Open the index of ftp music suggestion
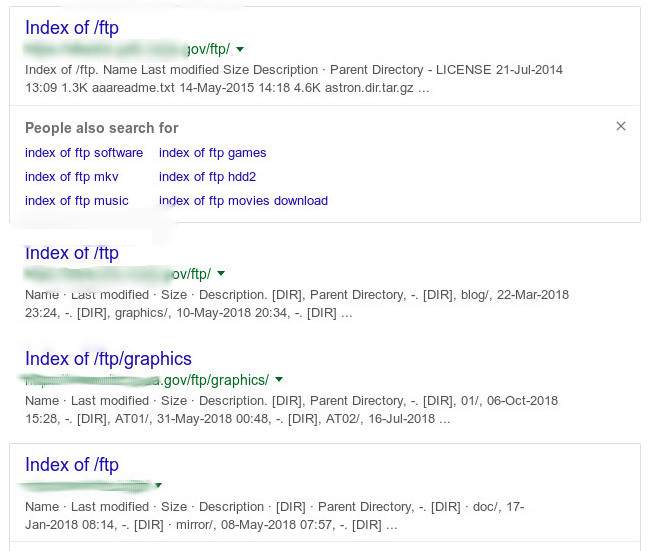 (x=77, y=201)
